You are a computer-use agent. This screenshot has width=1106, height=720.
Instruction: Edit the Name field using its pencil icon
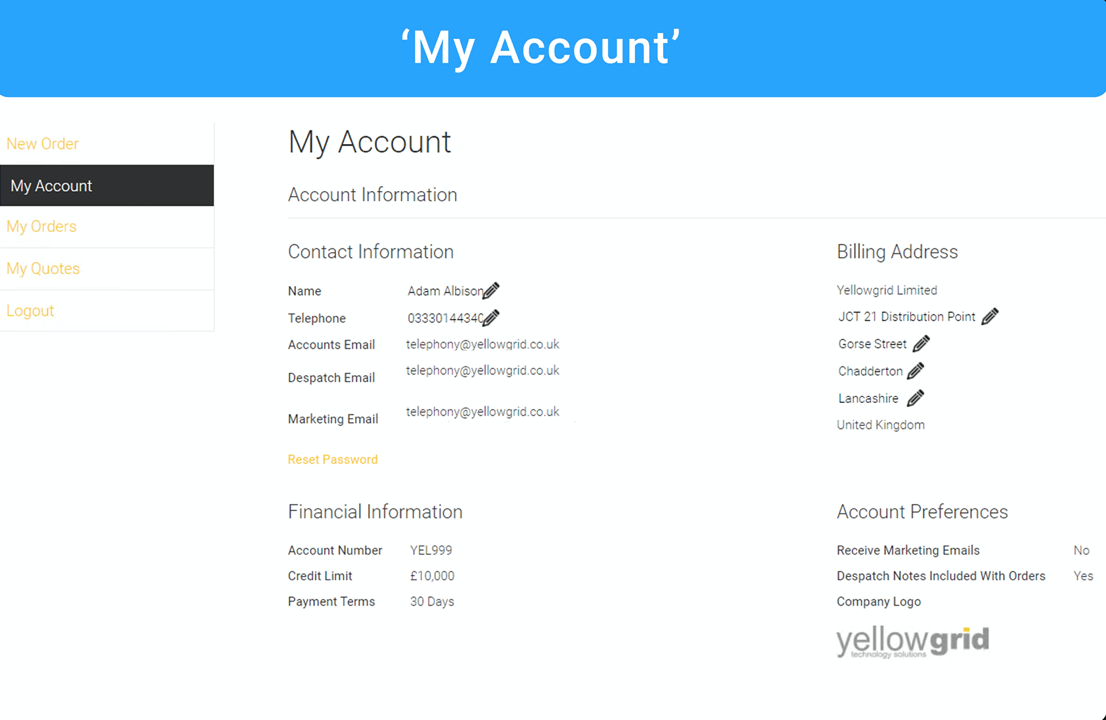click(x=492, y=290)
